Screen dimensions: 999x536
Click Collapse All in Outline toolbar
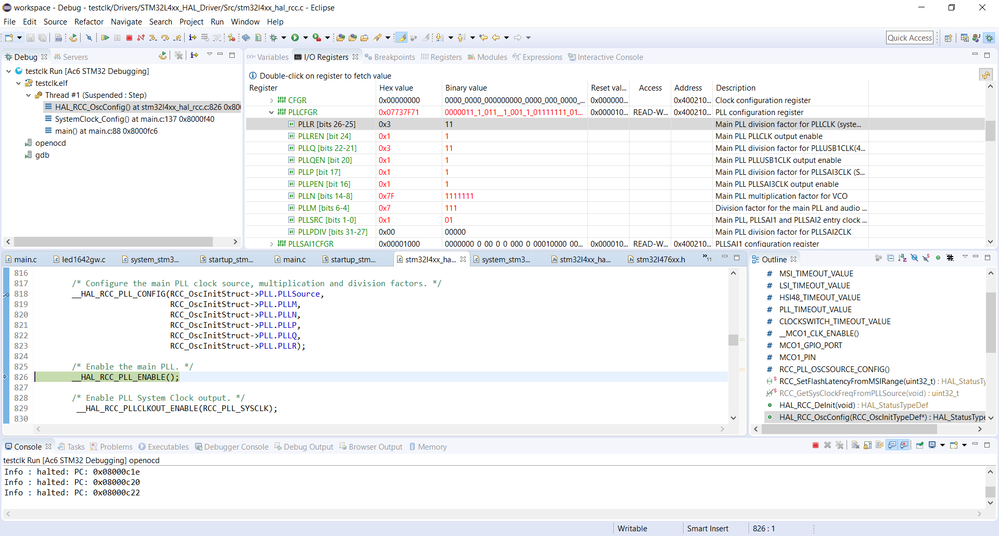pos(891,258)
